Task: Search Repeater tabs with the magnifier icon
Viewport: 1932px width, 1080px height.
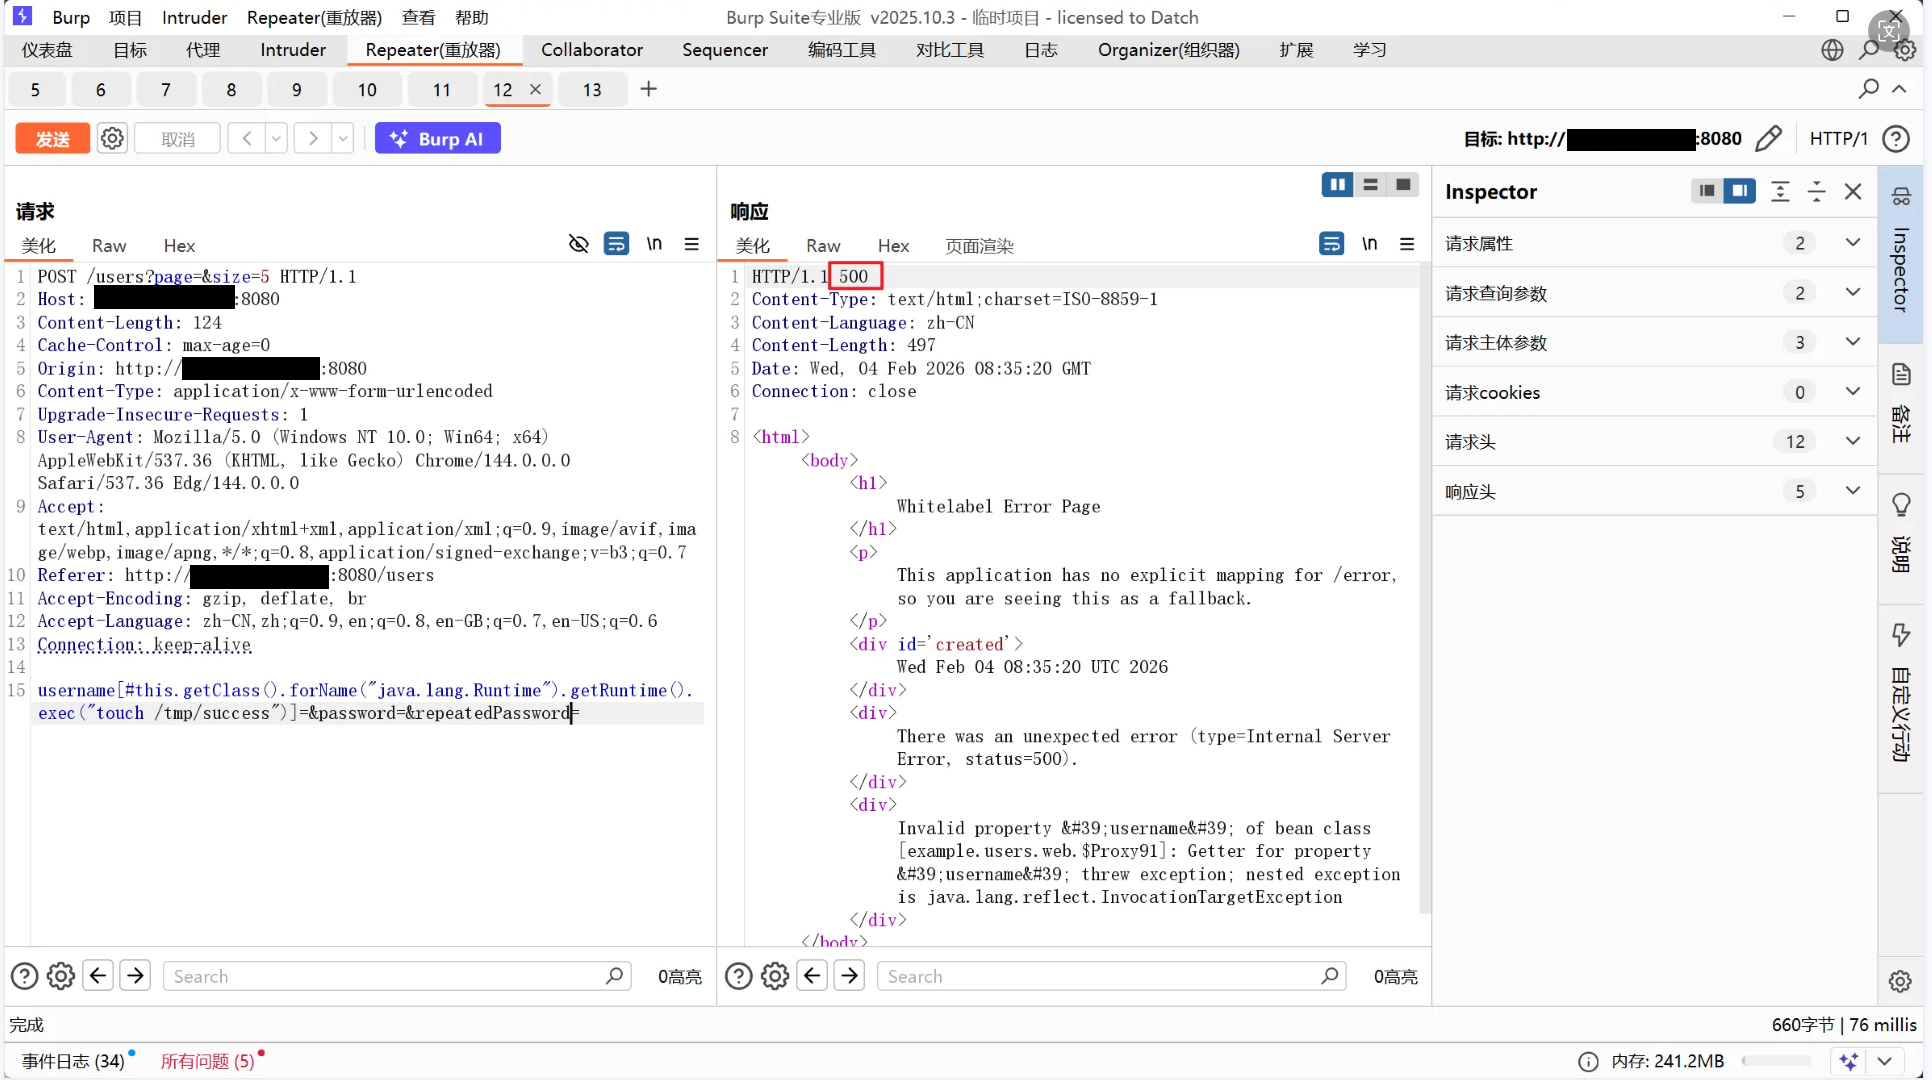Action: [x=1868, y=89]
